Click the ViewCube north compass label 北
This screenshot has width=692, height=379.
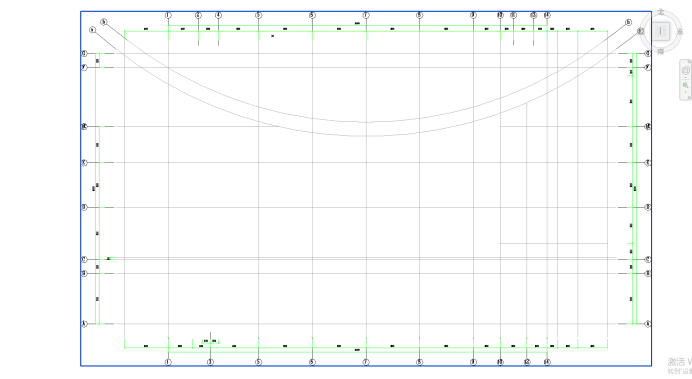tap(661, 12)
